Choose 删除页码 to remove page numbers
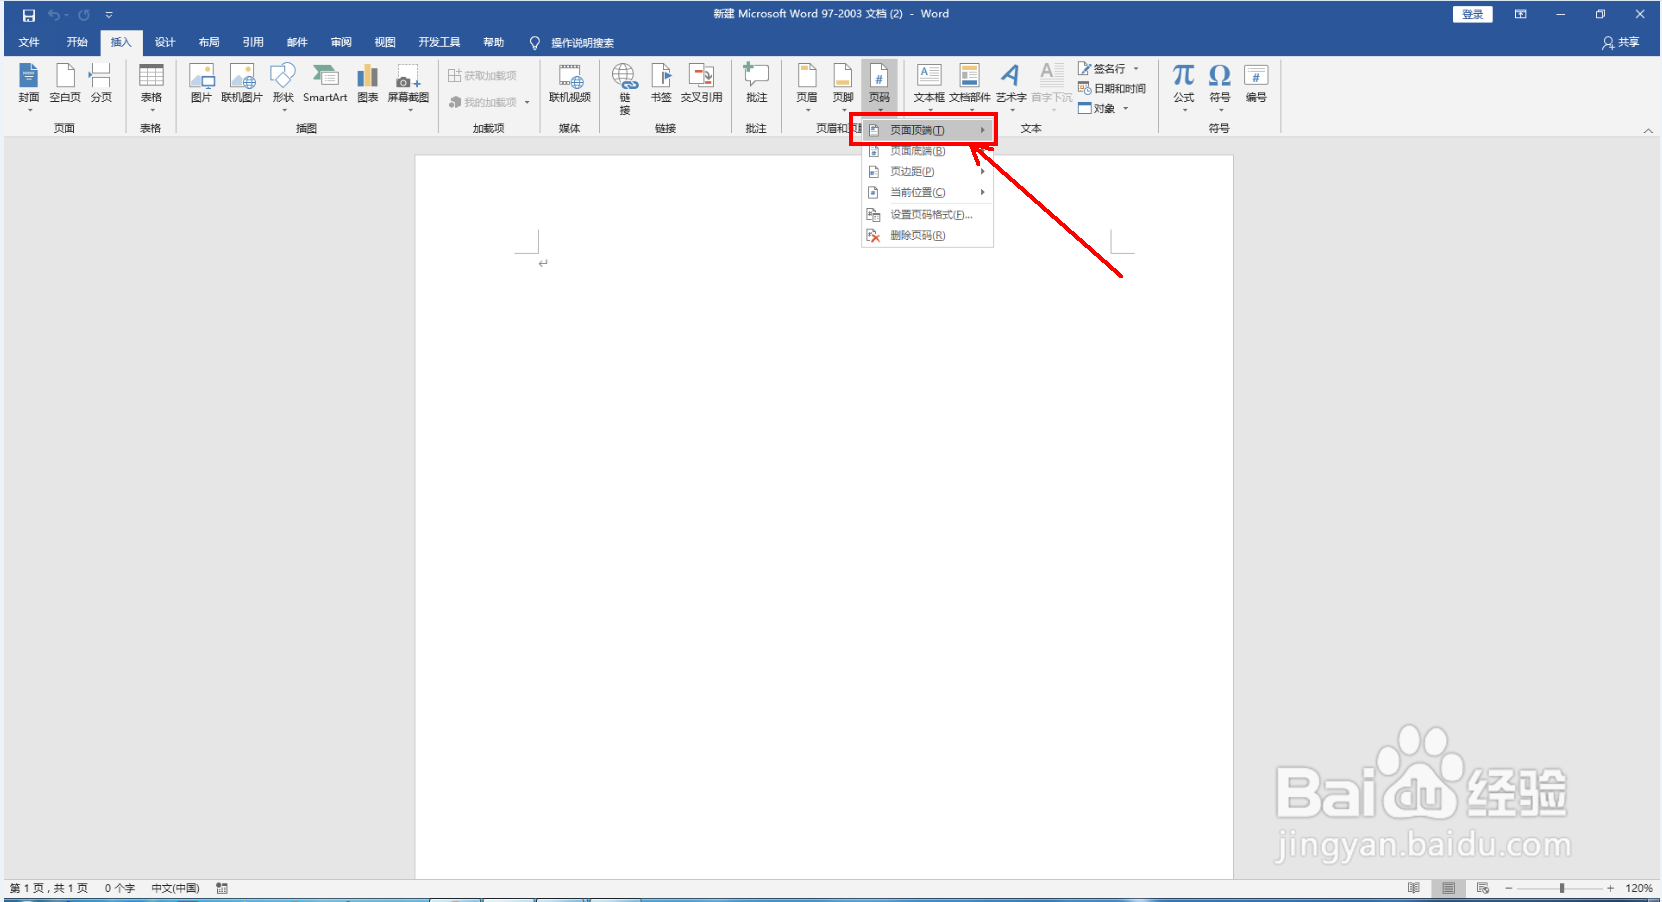Viewport: 1662px width, 902px height. point(917,235)
